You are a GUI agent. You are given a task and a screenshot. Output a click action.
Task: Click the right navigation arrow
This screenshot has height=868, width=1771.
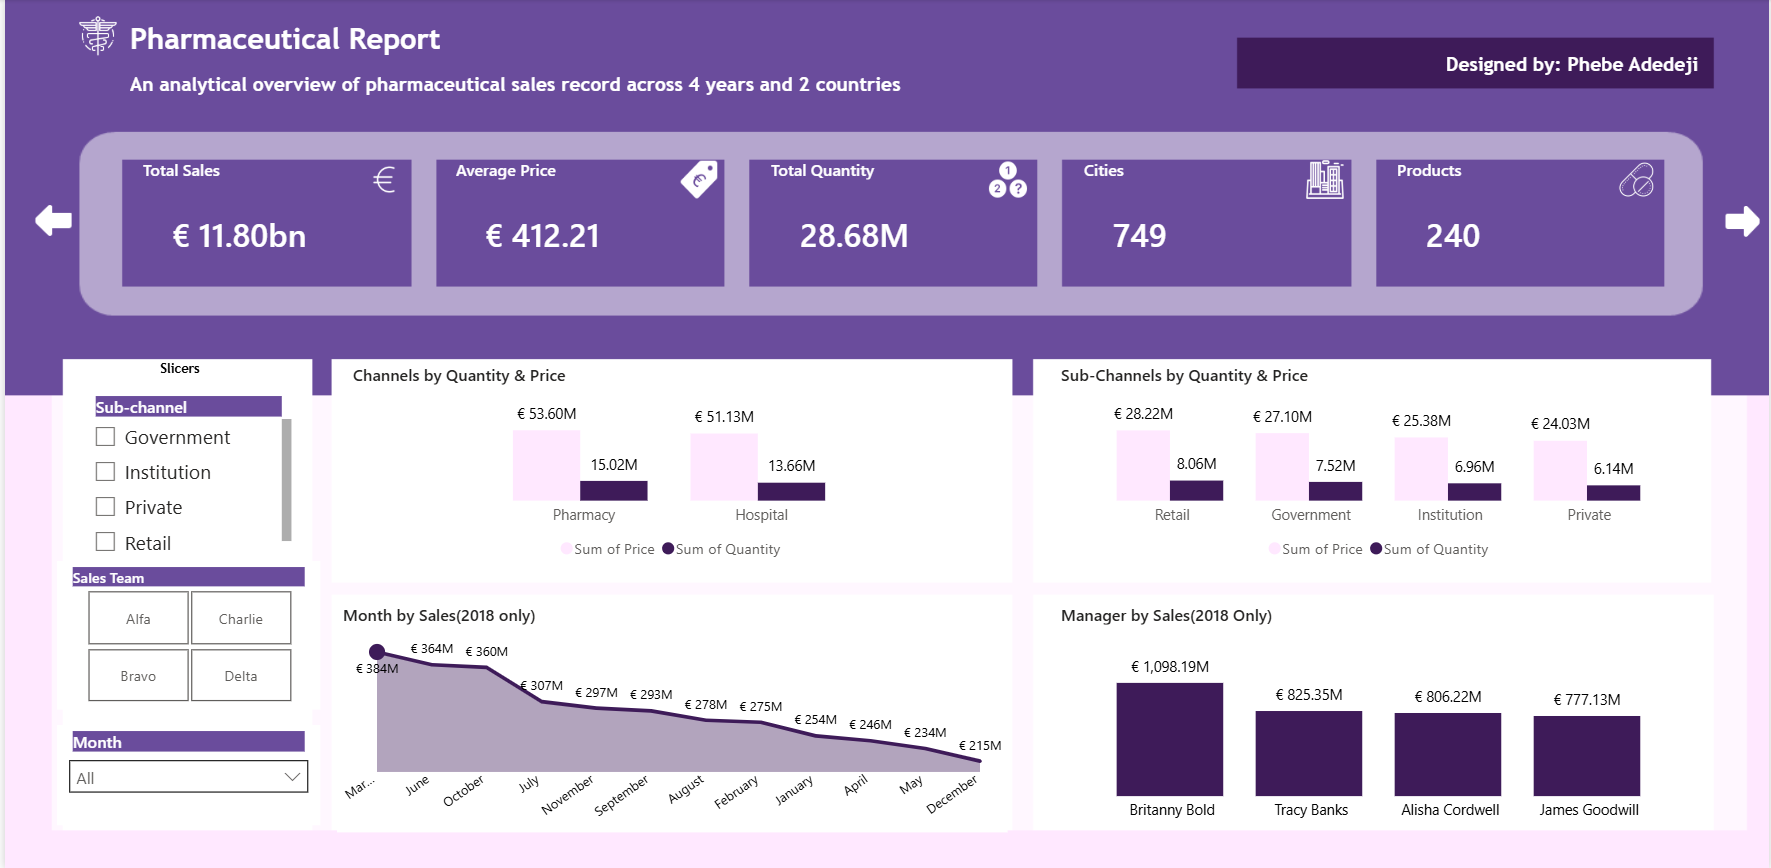coord(1742,221)
